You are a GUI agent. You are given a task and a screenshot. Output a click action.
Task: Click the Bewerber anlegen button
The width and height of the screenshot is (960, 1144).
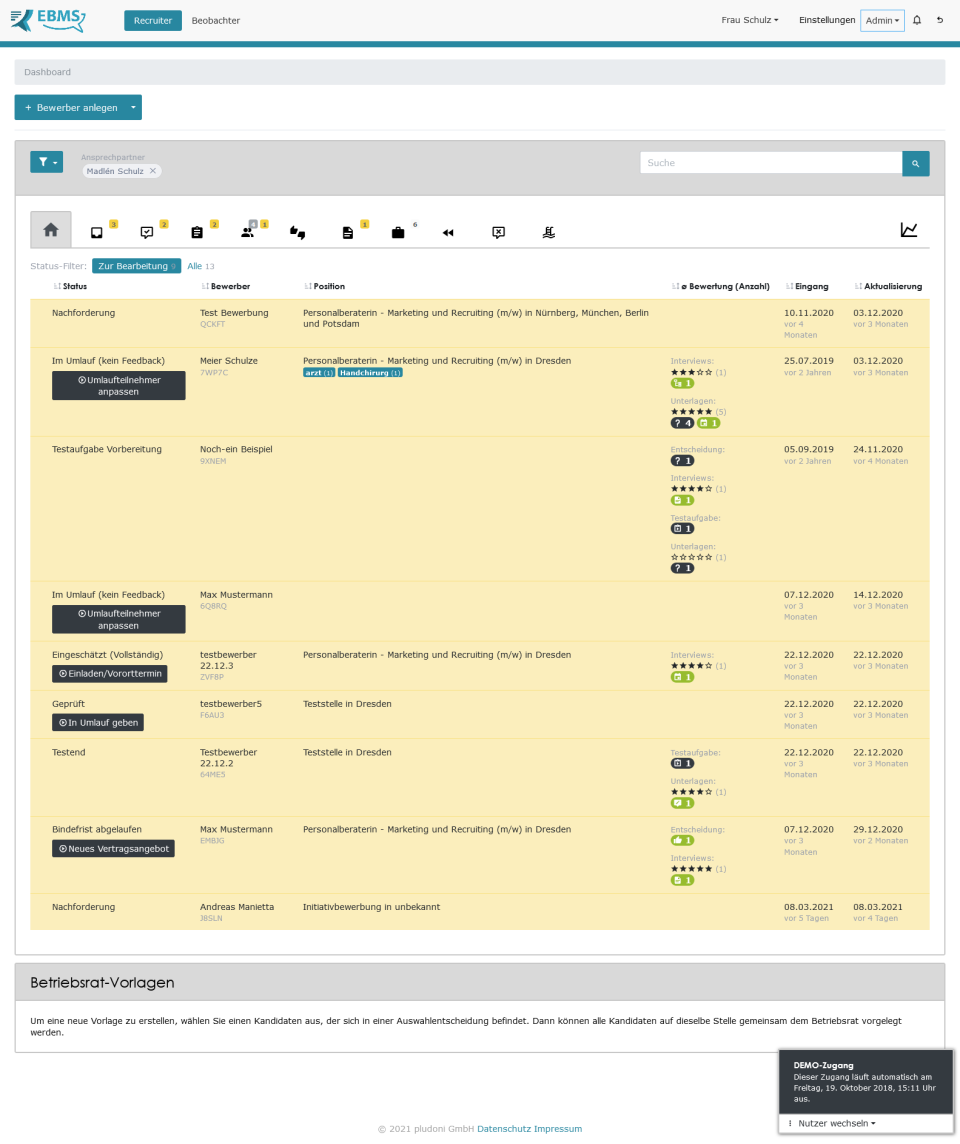(x=71, y=107)
